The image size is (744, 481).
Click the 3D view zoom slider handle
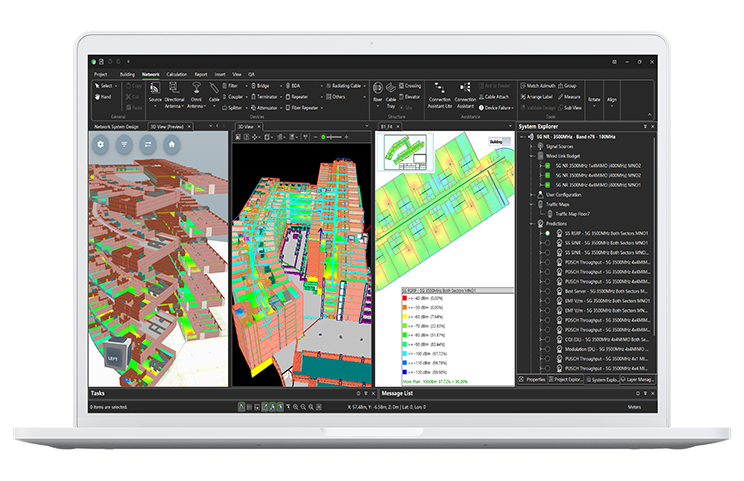click(x=324, y=137)
